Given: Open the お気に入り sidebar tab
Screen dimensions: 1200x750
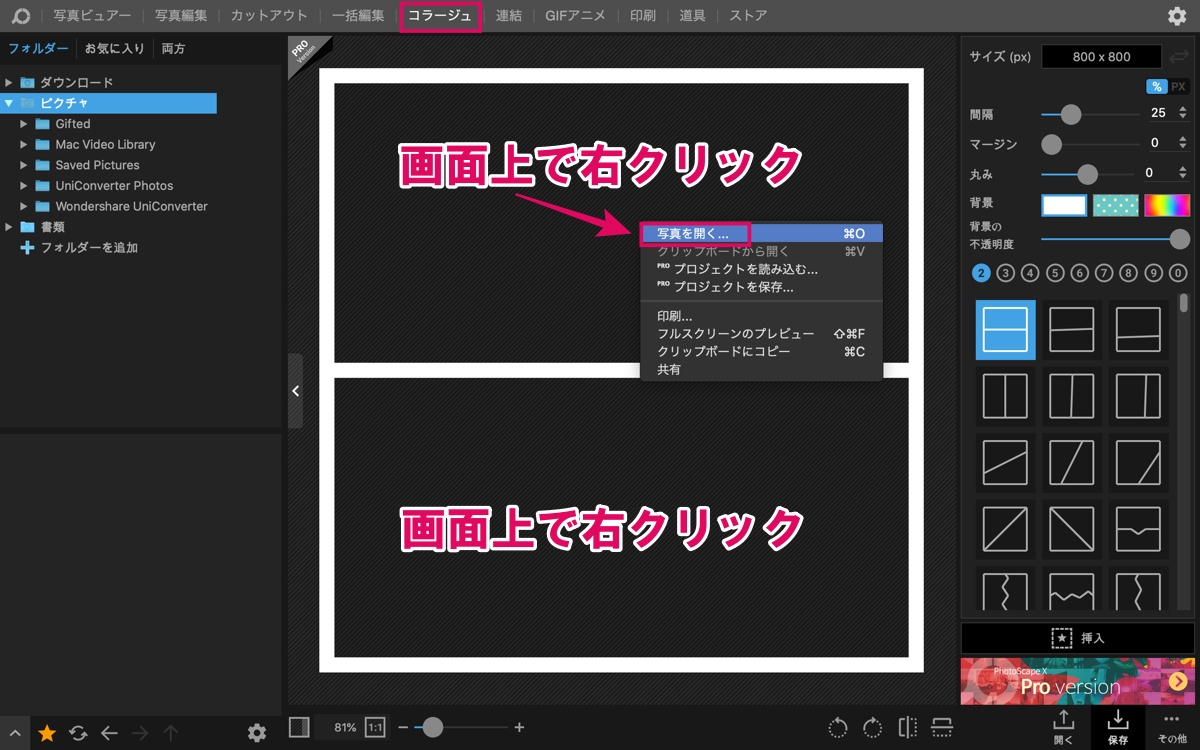Looking at the screenshot, I should tap(115, 48).
